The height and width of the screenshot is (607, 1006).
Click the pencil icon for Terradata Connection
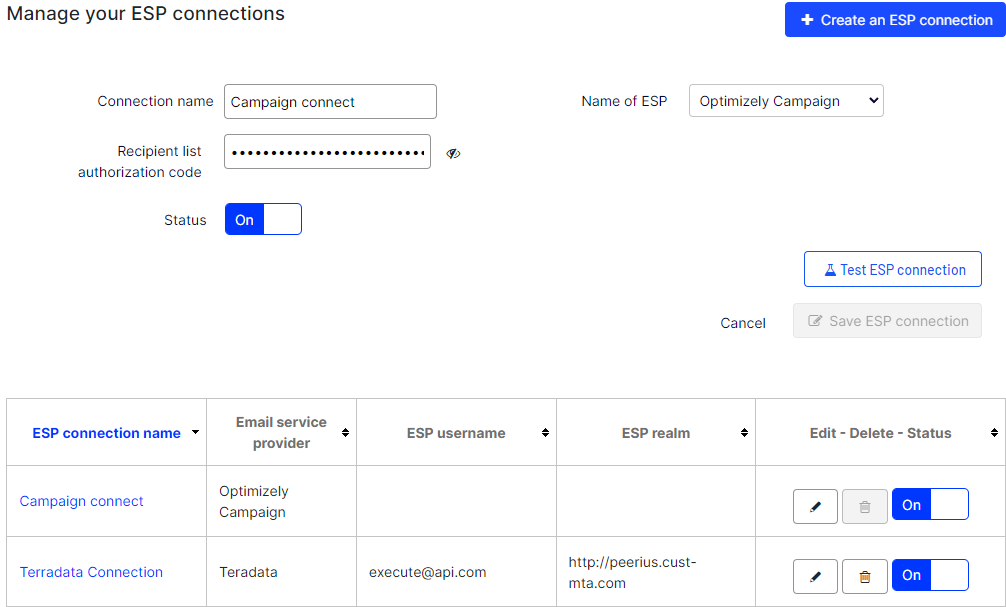815,576
